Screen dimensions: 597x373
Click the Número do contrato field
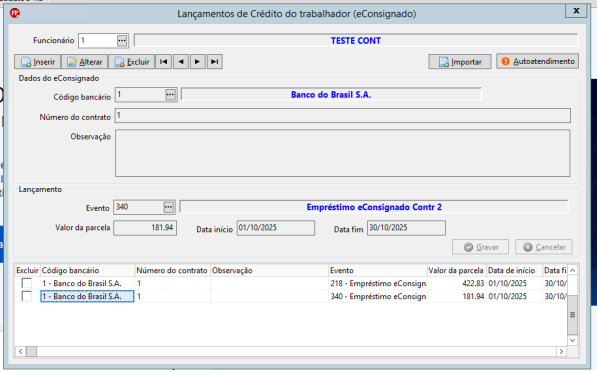click(x=343, y=115)
